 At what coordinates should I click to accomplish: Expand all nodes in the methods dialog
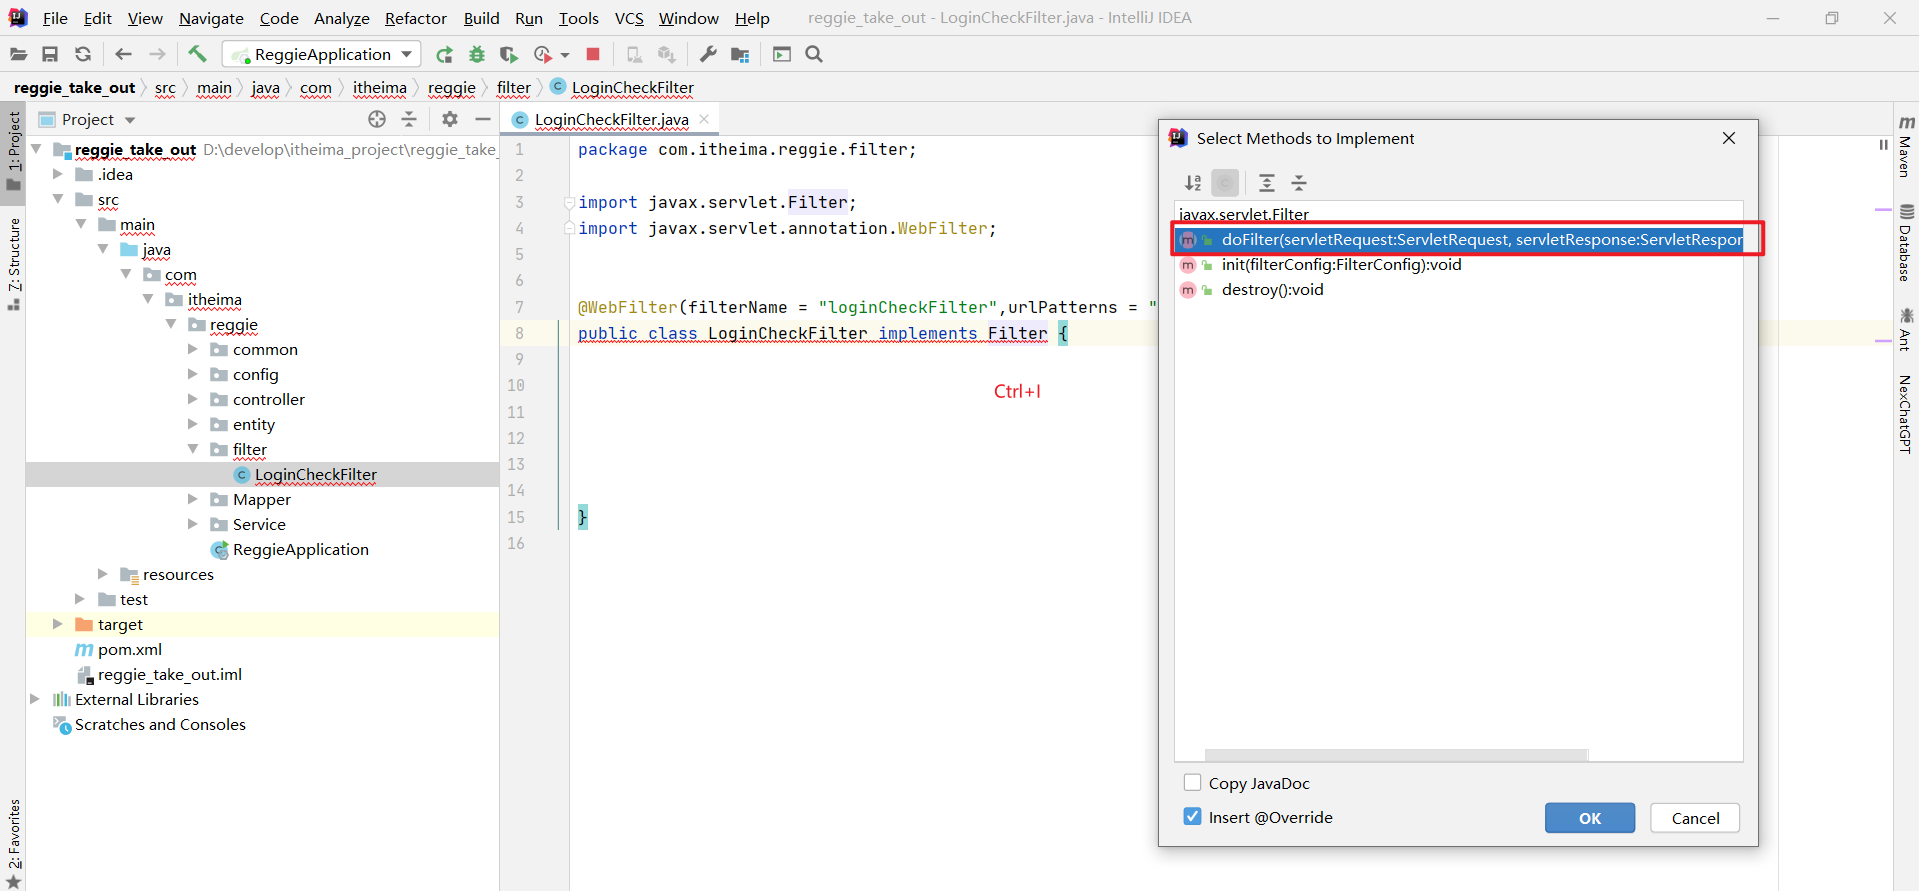(1266, 183)
